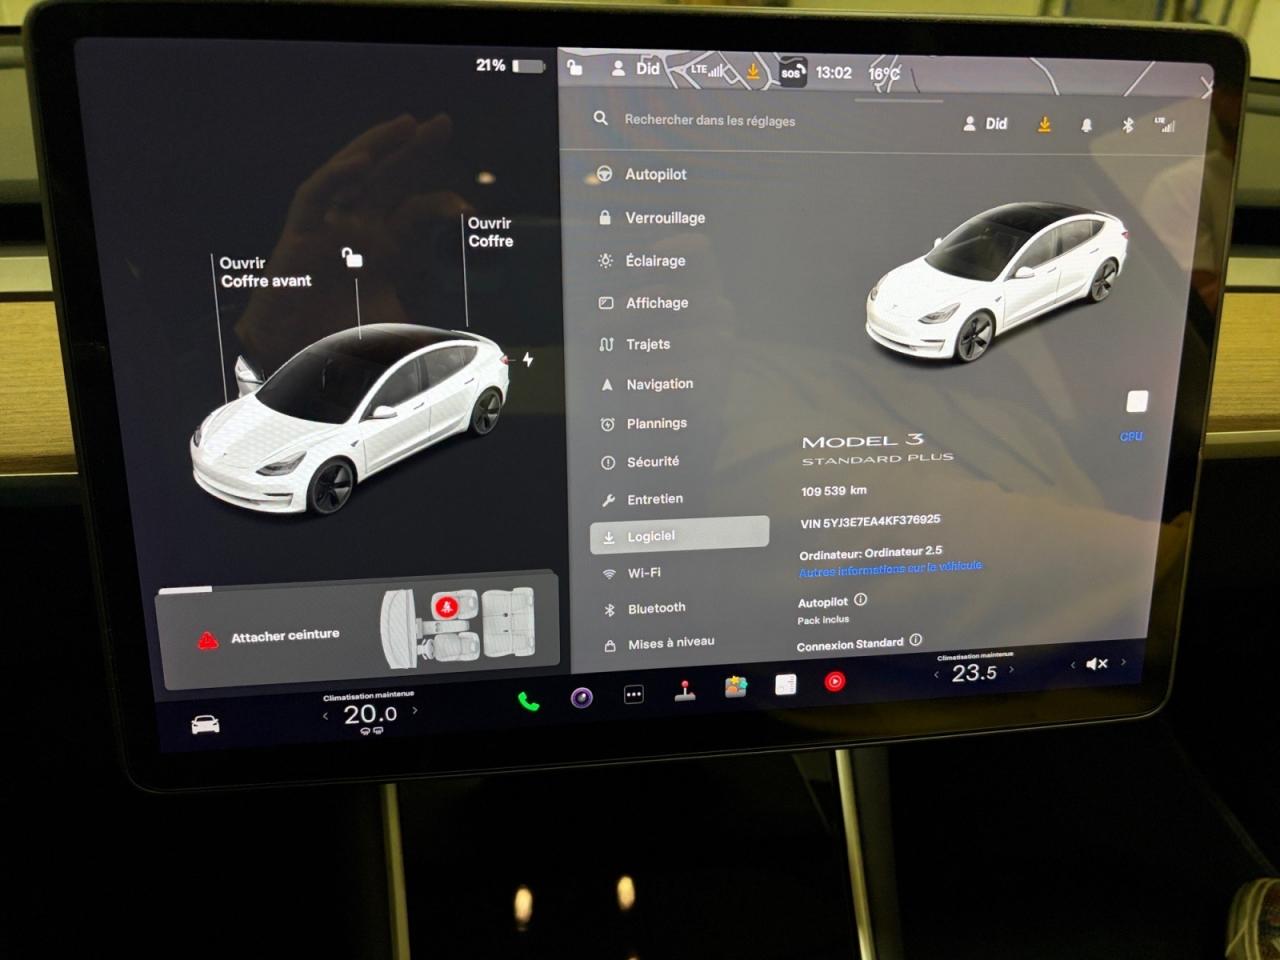Select the Autopilot settings menu
Viewport: 1280px width, 960px height.
point(655,174)
